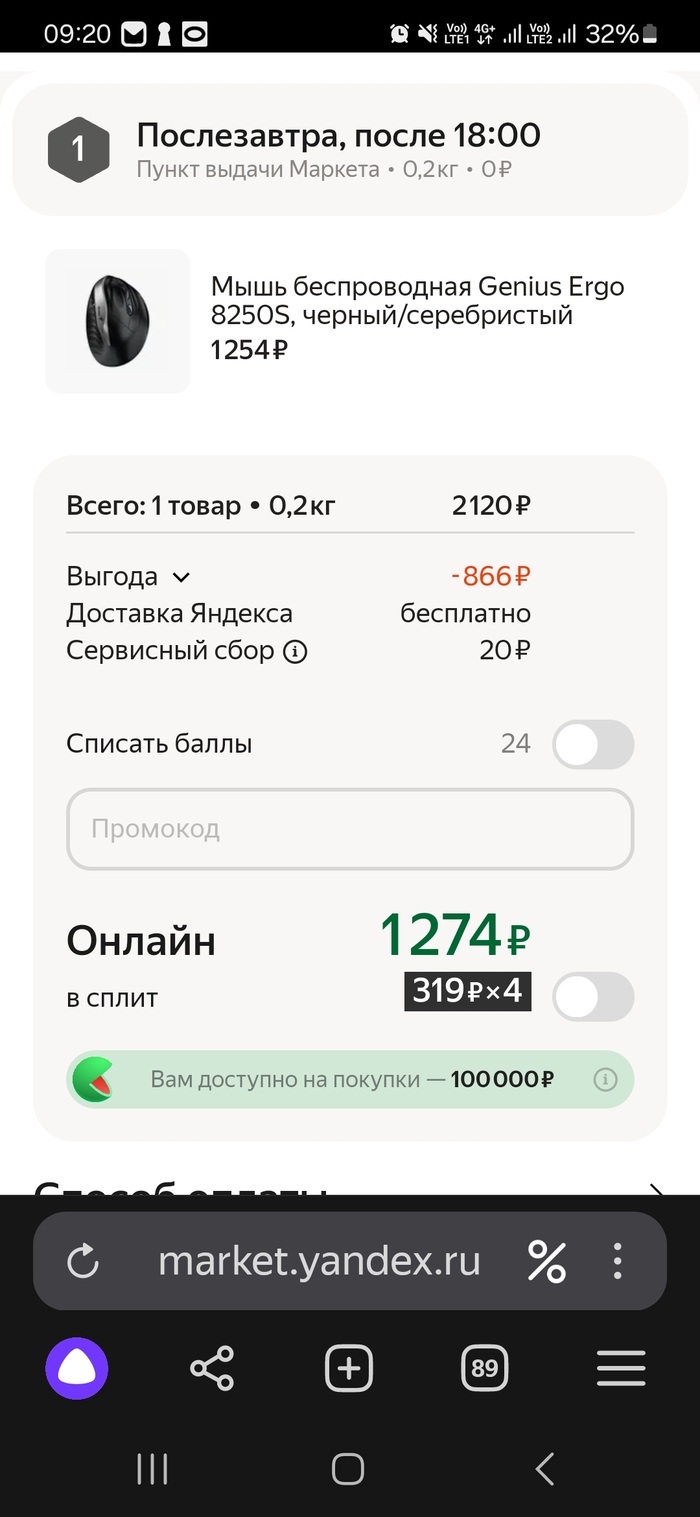Reload the page with refresh icon

coord(83,1262)
